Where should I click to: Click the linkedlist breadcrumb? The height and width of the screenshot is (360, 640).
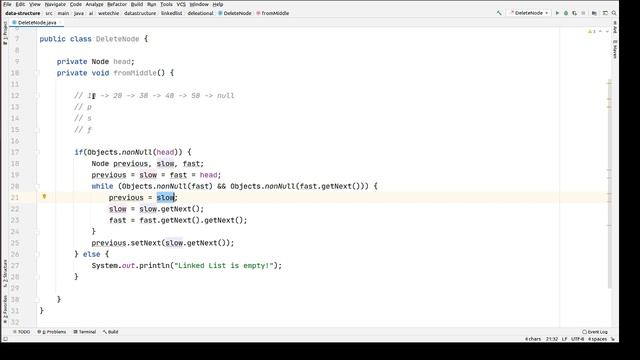171,13
